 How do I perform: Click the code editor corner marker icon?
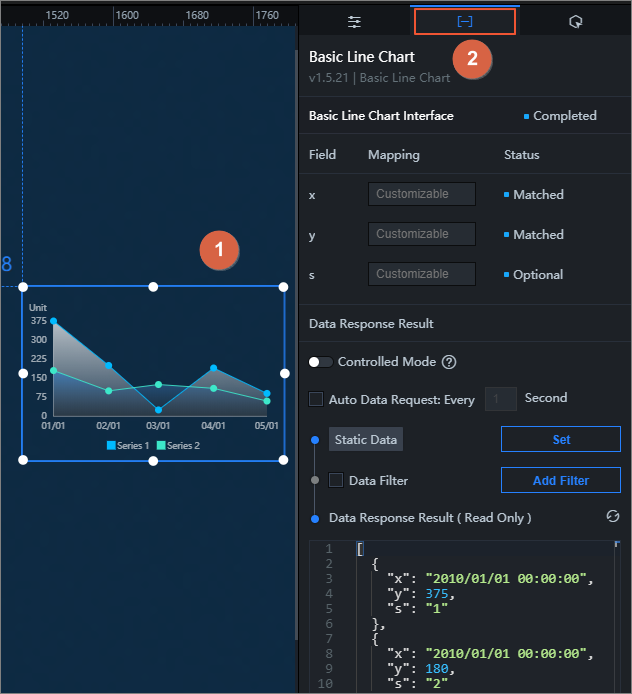pos(617,544)
